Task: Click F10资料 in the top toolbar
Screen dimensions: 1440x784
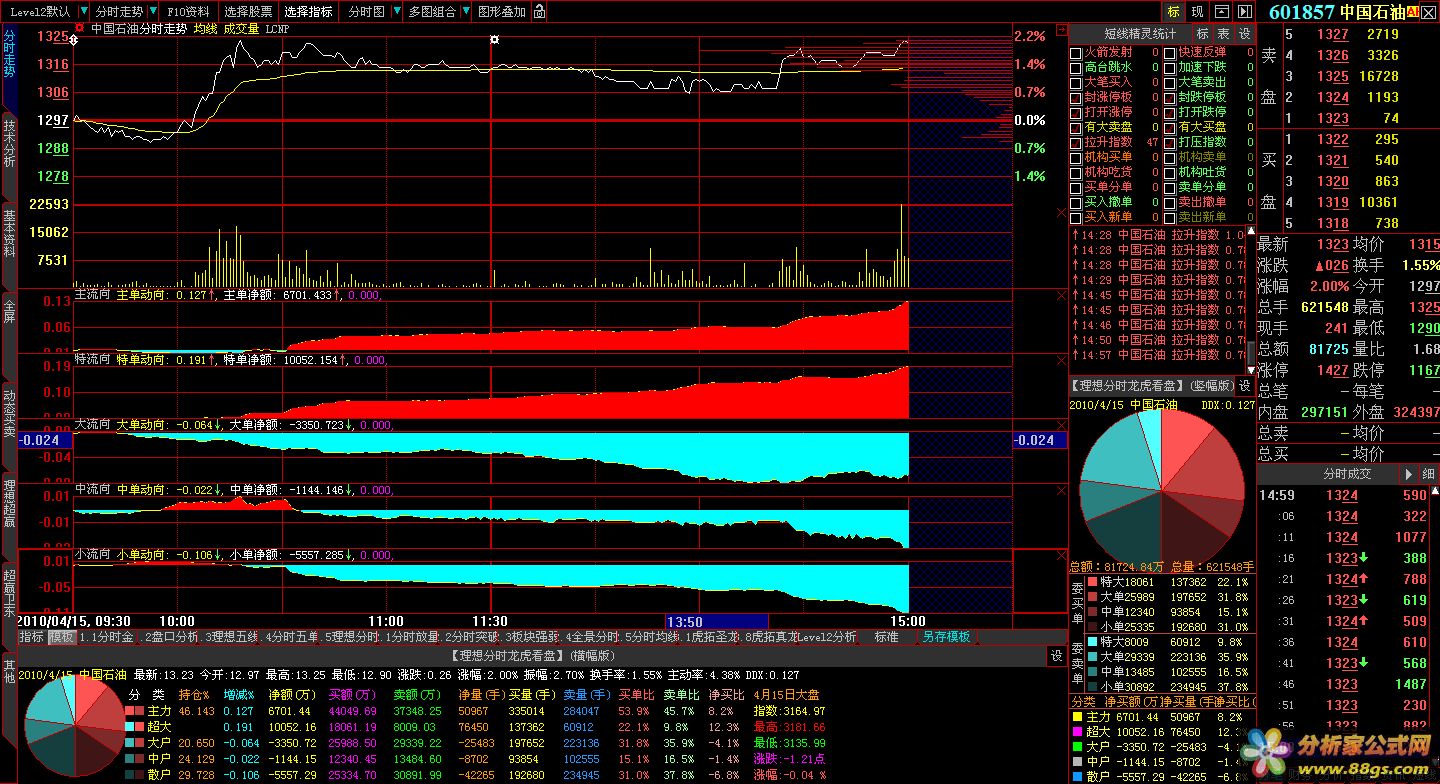Action: pyautogui.click(x=189, y=12)
